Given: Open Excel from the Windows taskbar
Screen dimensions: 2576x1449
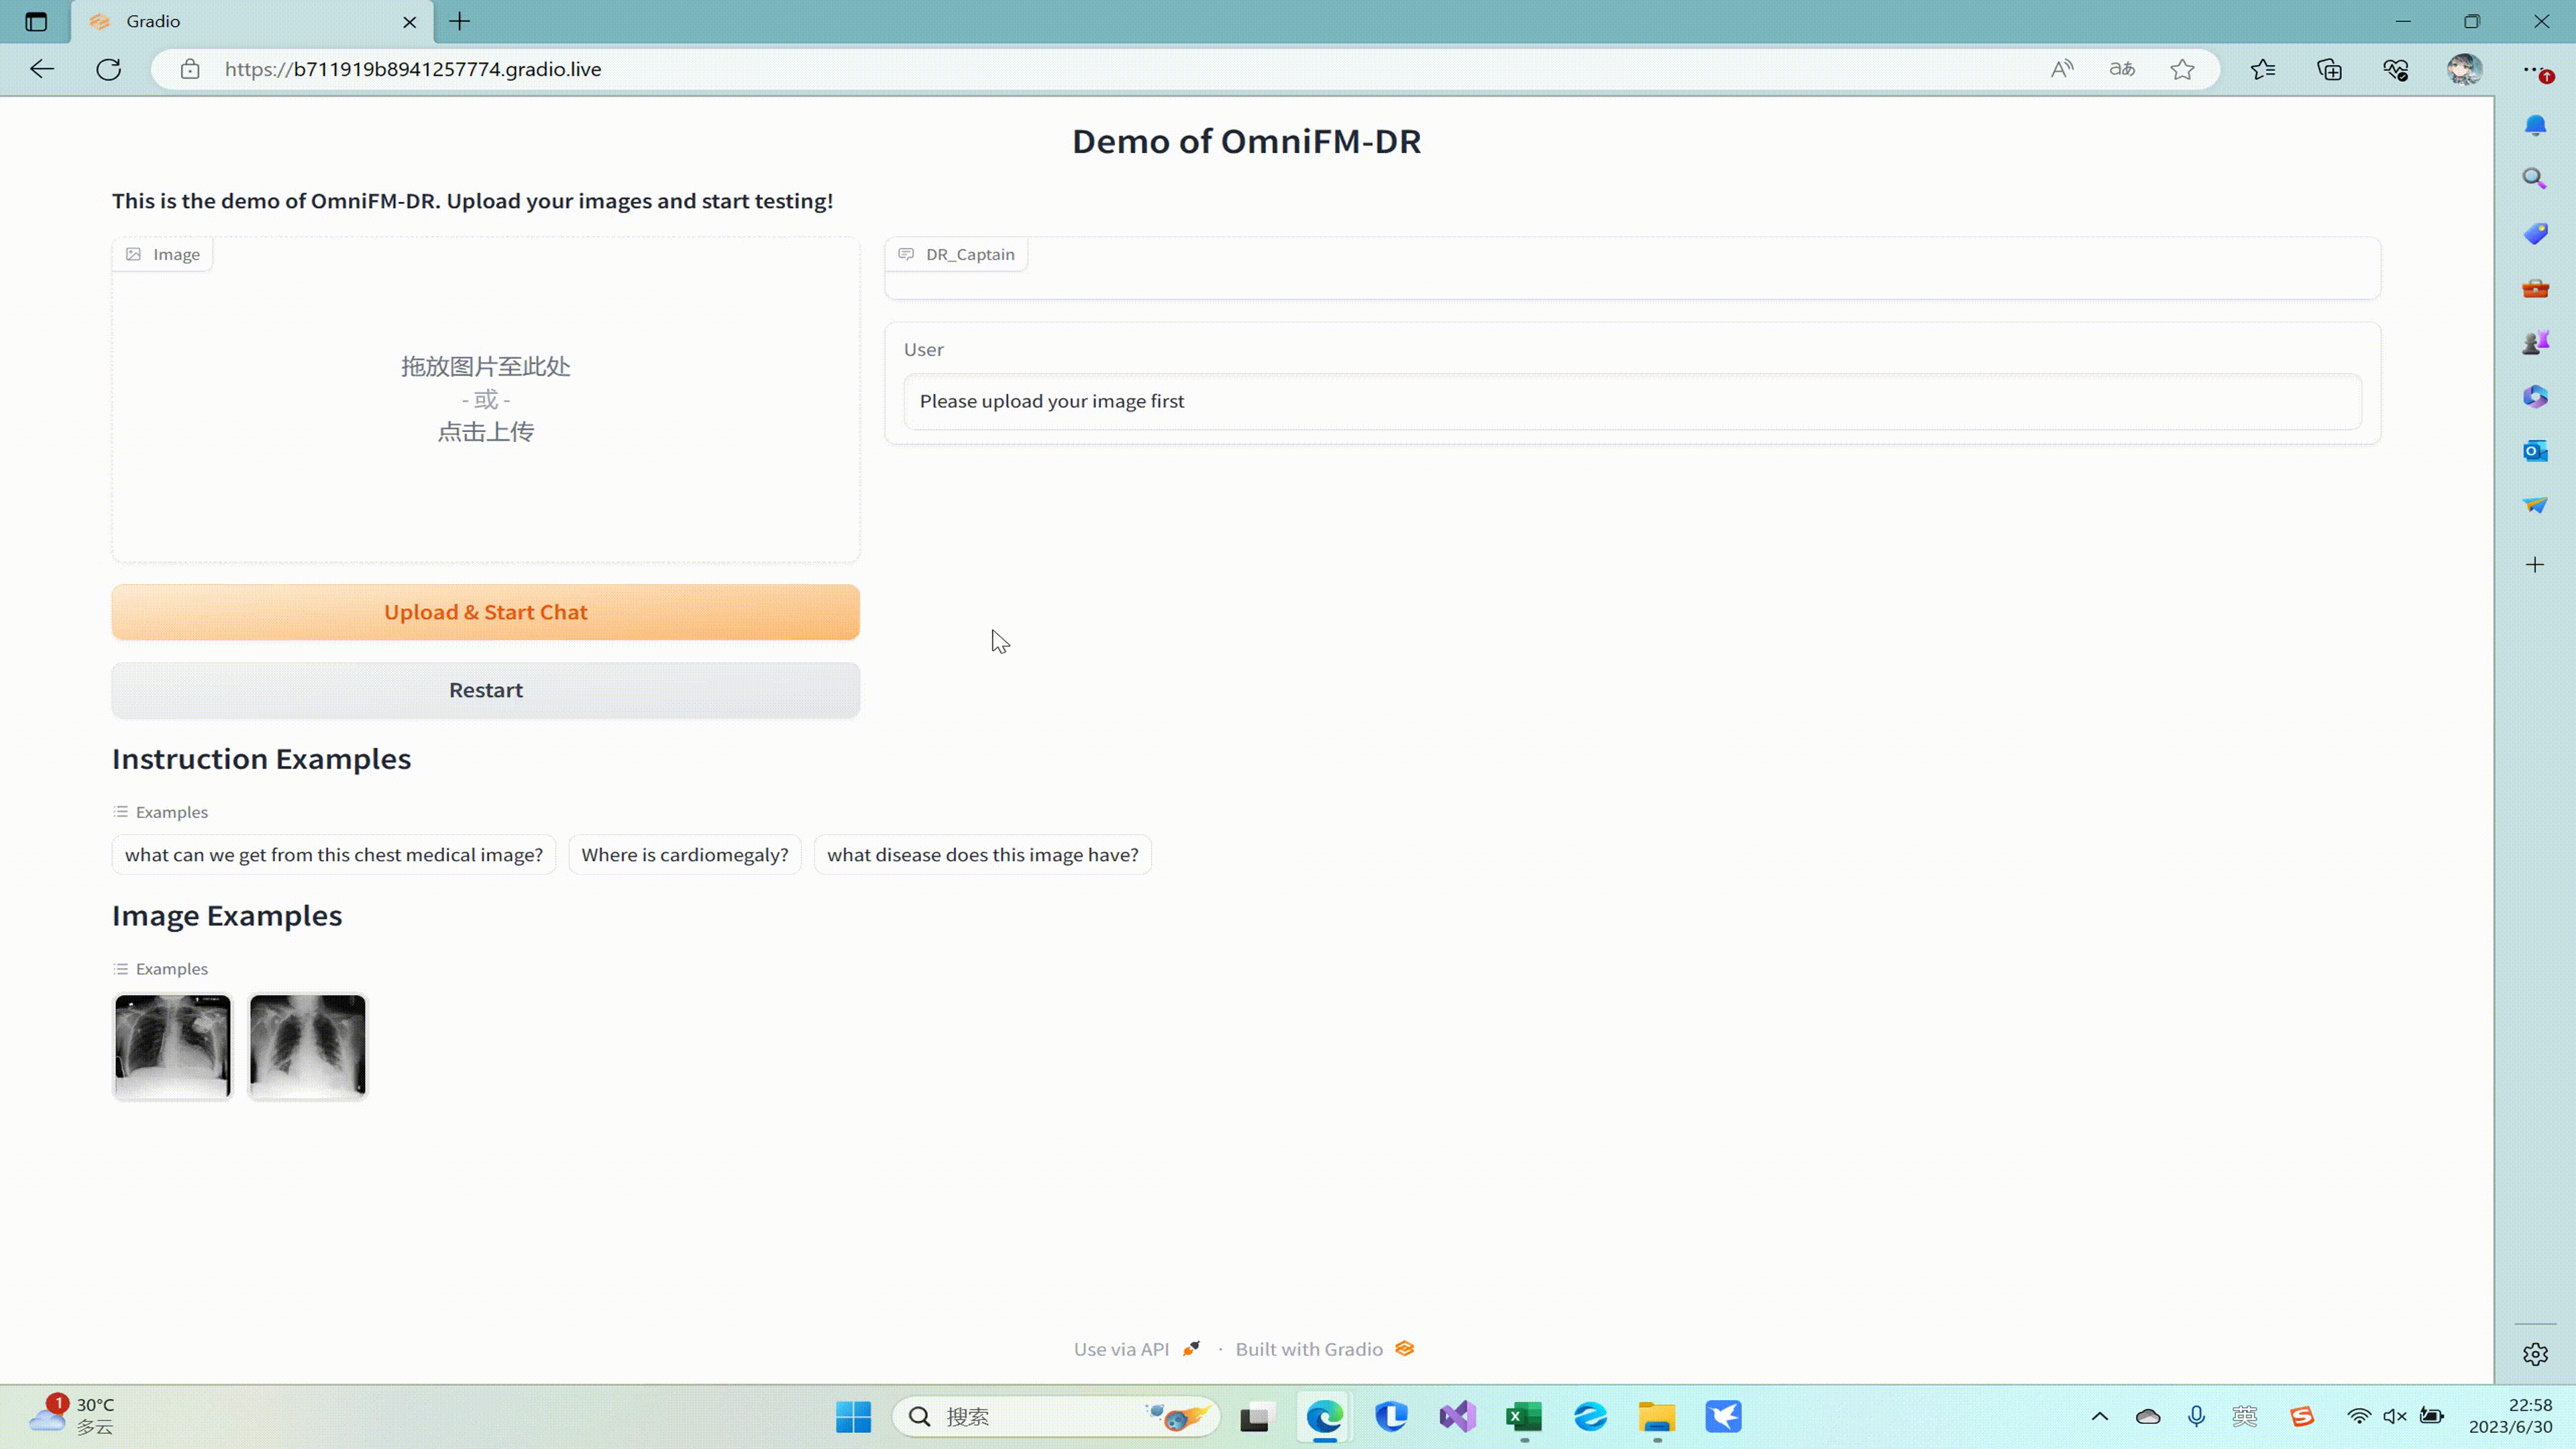Looking at the screenshot, I should [1523, 1416].
